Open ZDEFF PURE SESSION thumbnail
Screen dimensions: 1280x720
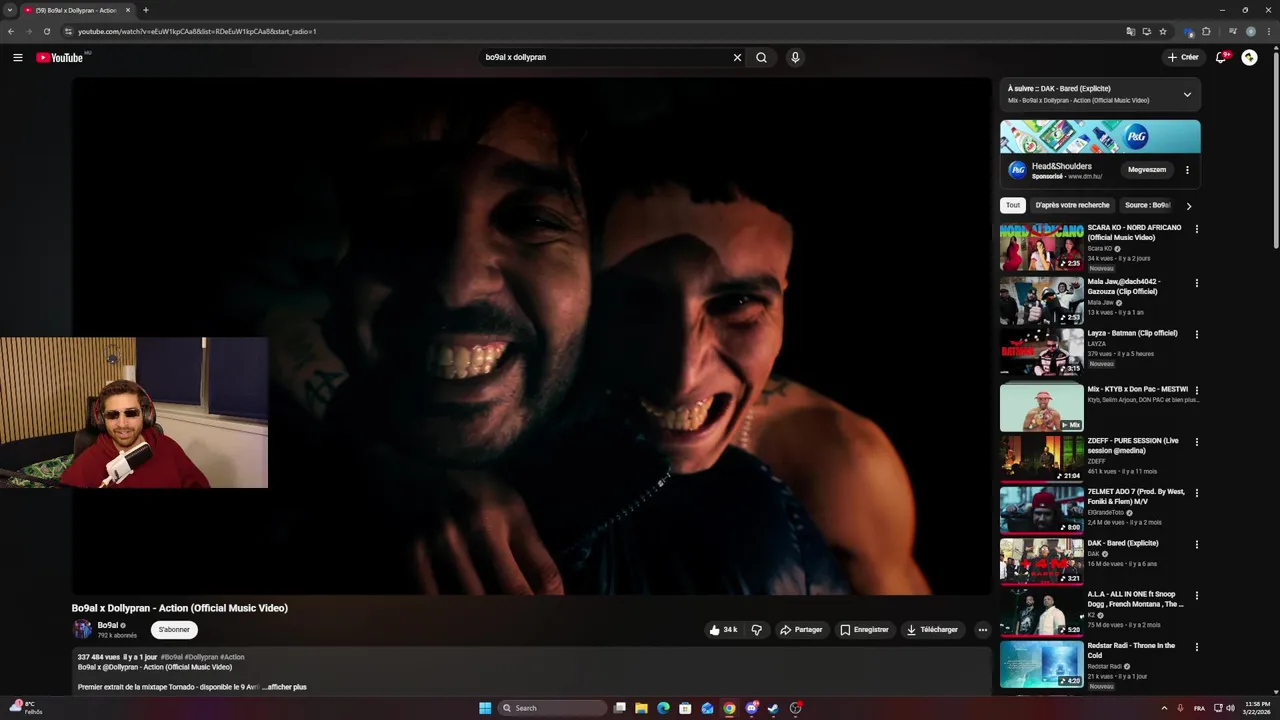click(1041, 458)
